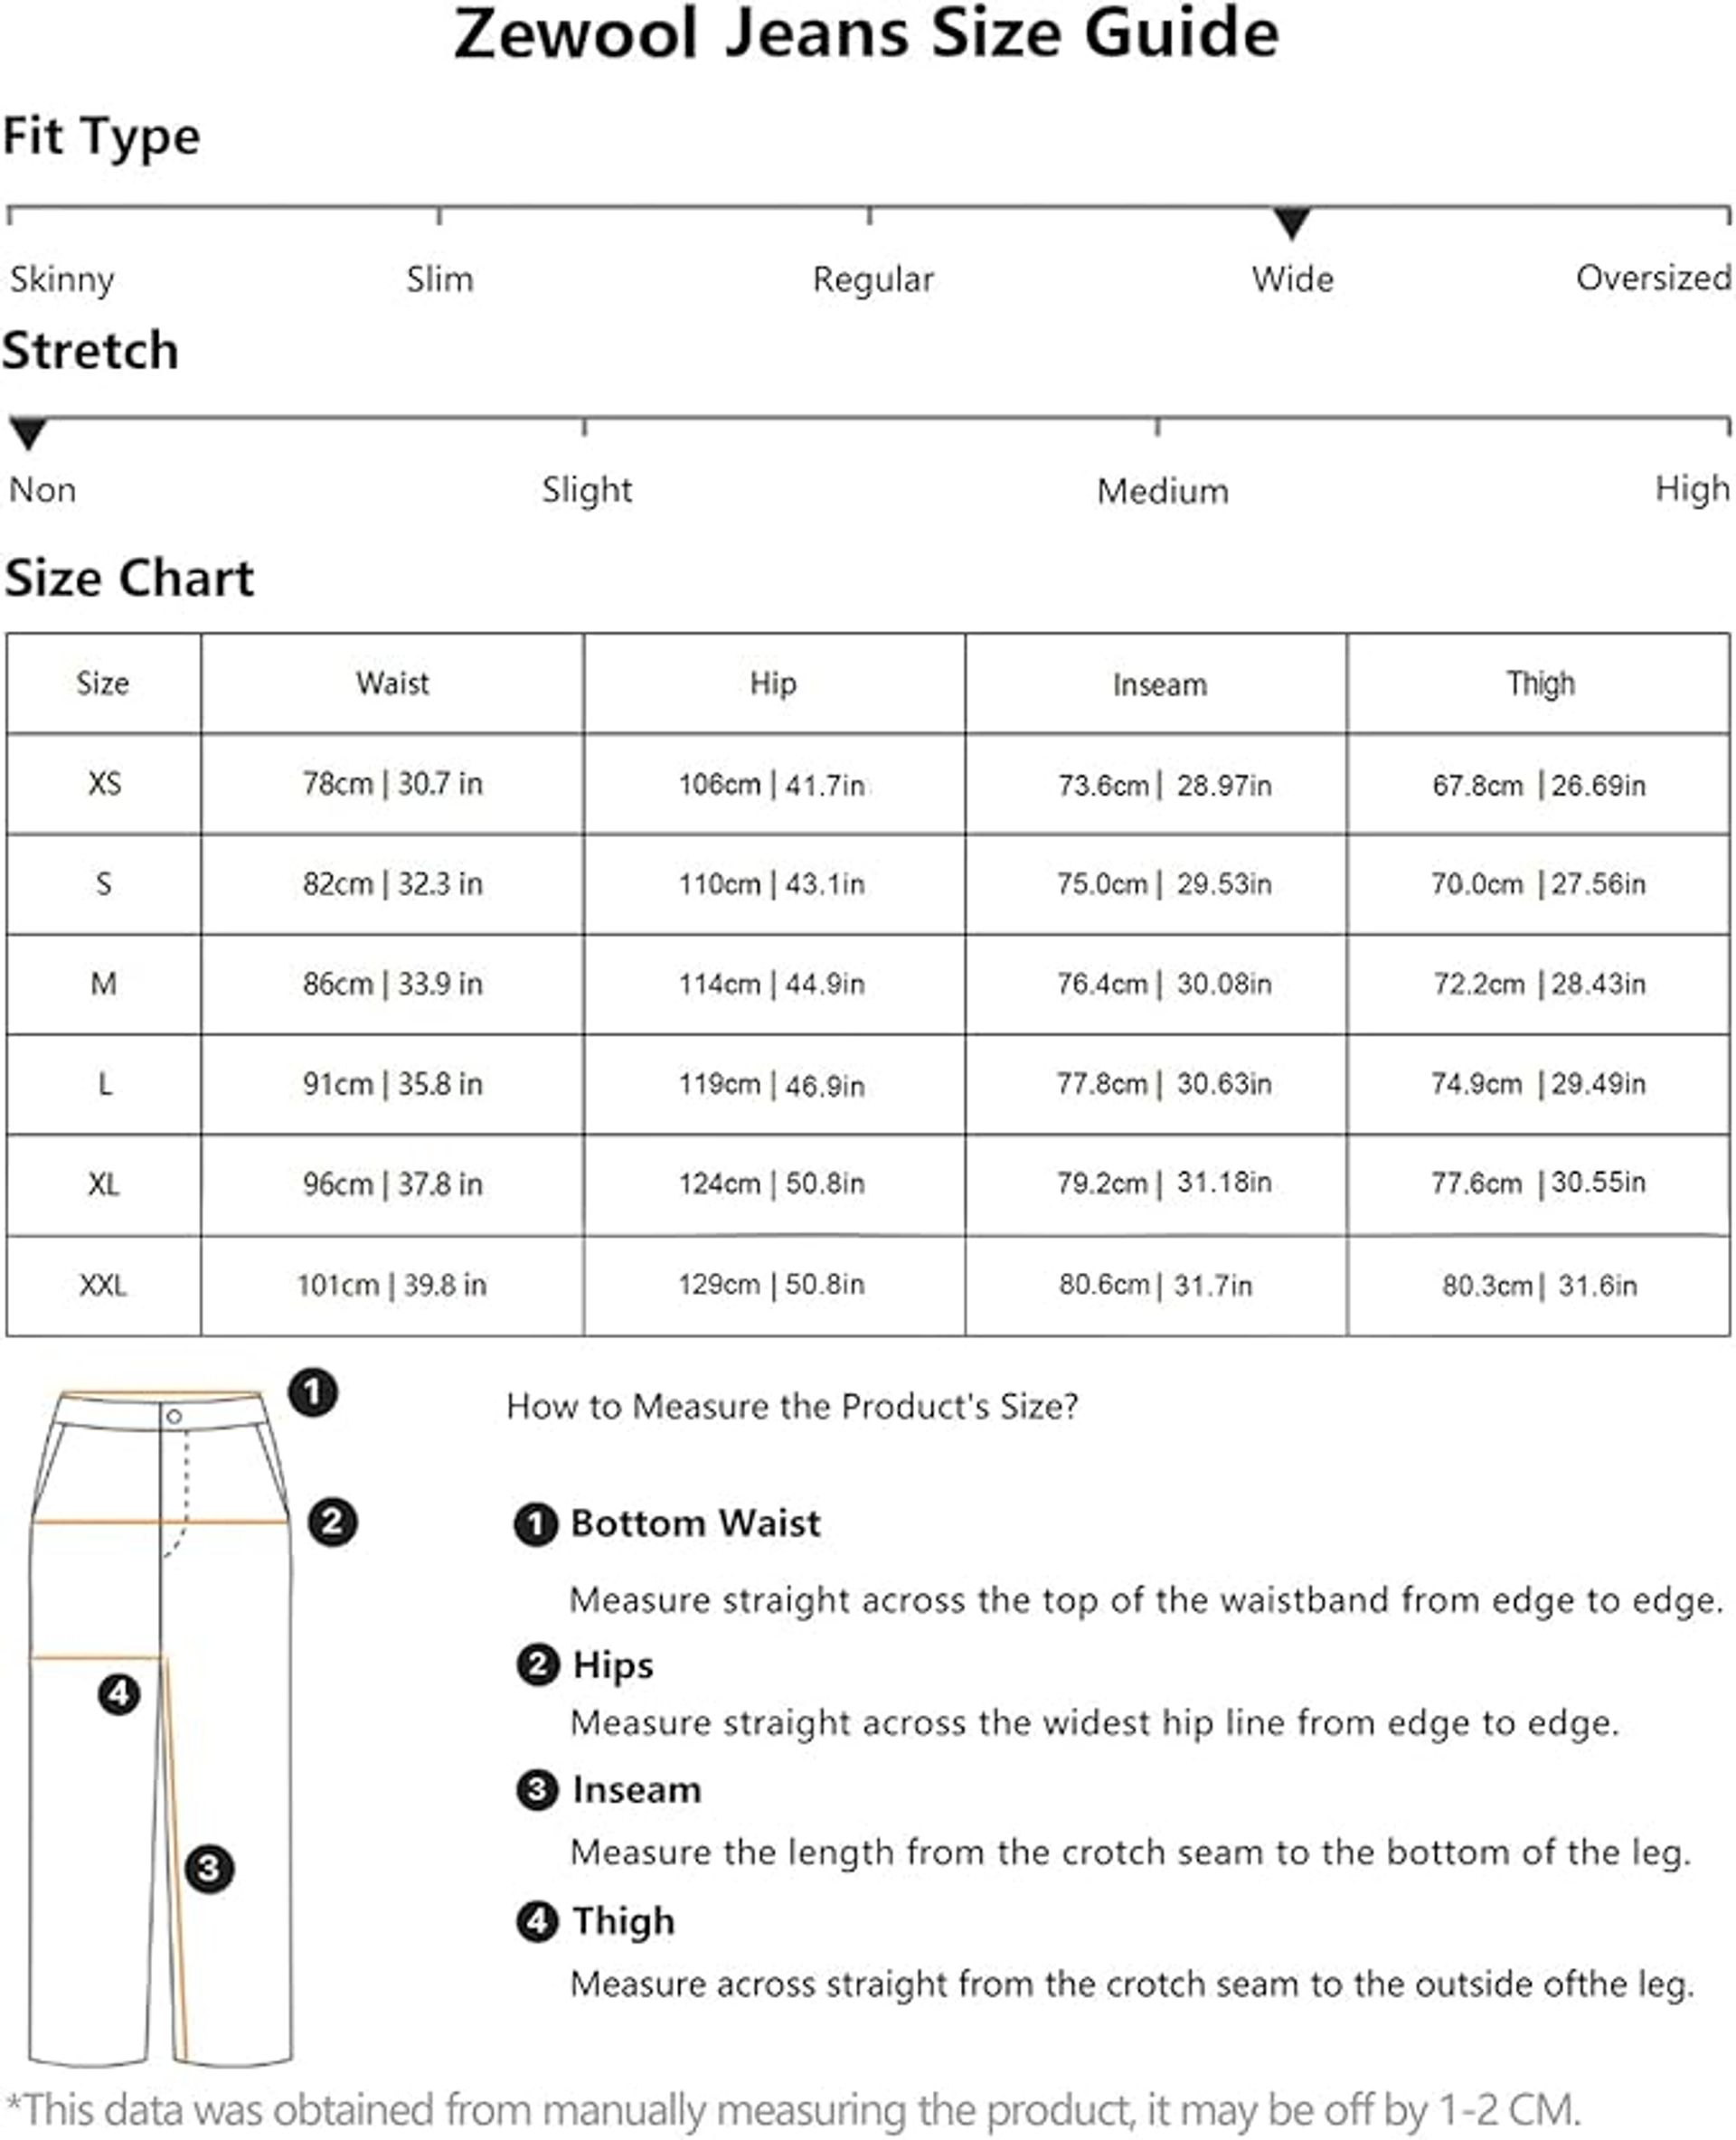Select the Thigh numbered bullet icon

[538, 1921]
